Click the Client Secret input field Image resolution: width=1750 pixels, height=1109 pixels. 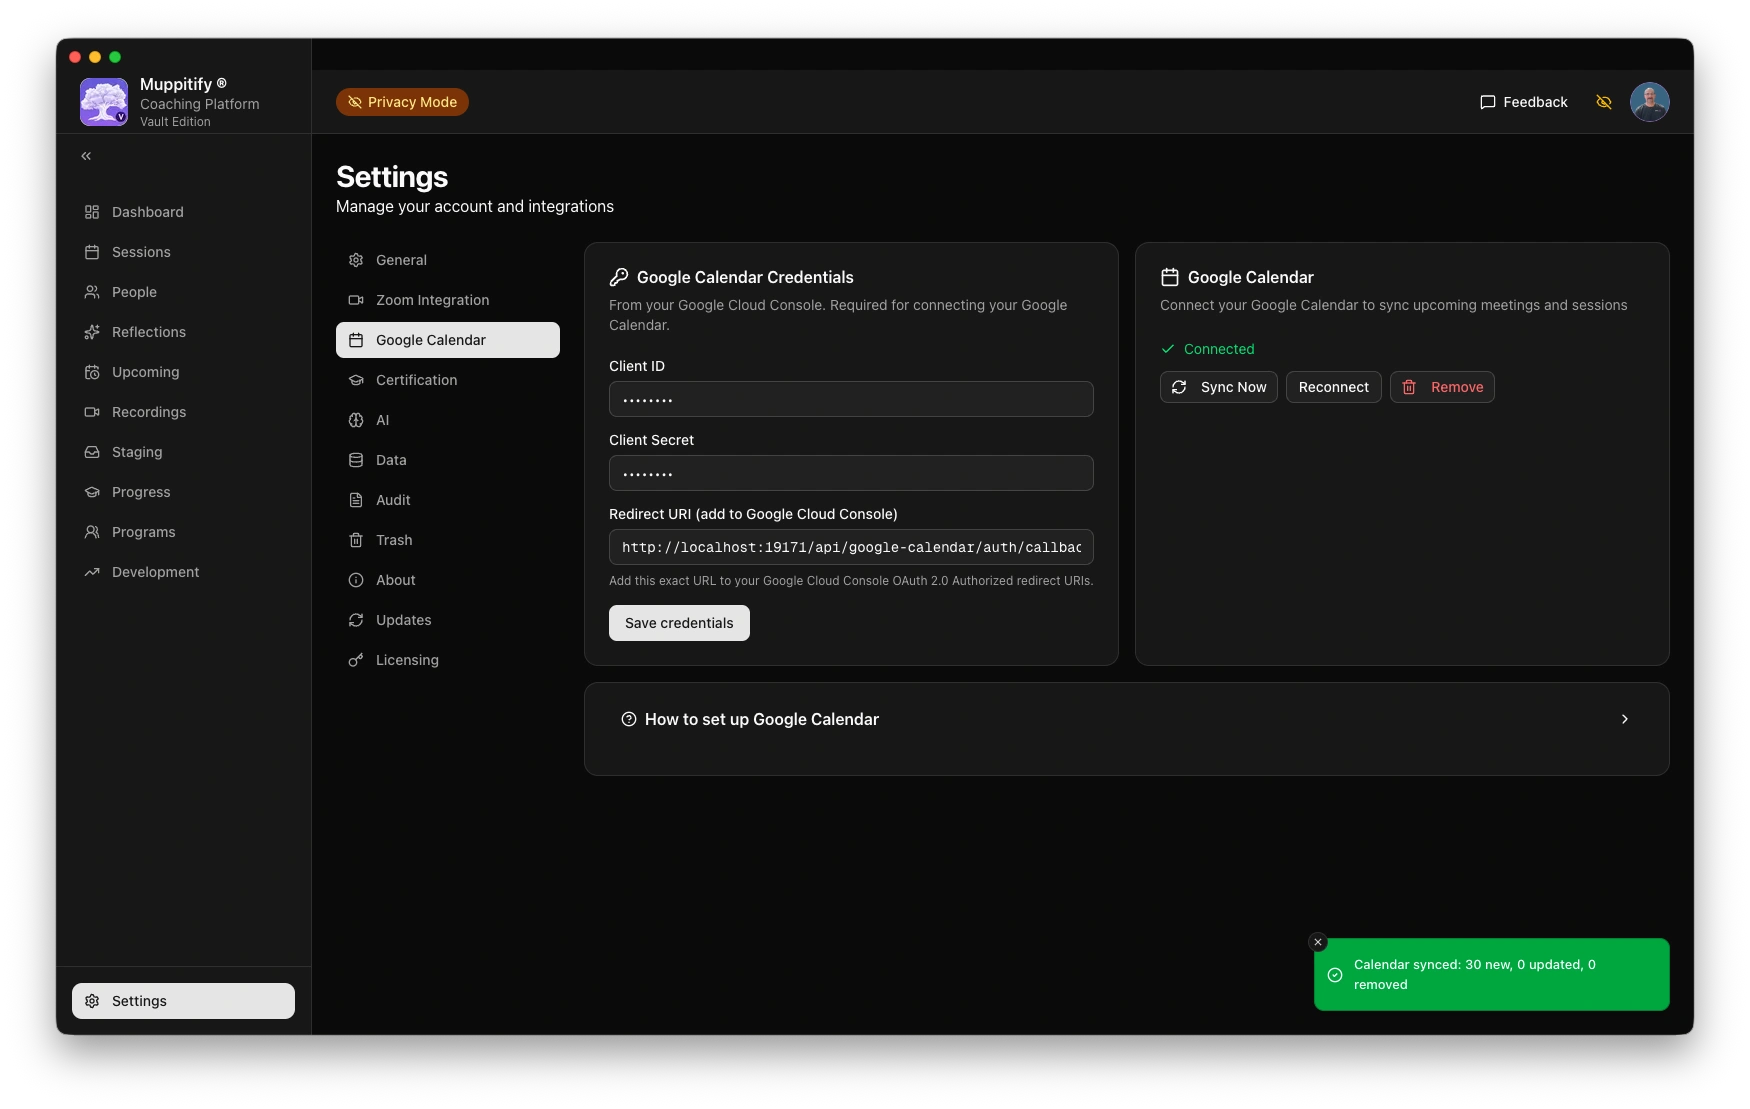[x=851, y=473]
